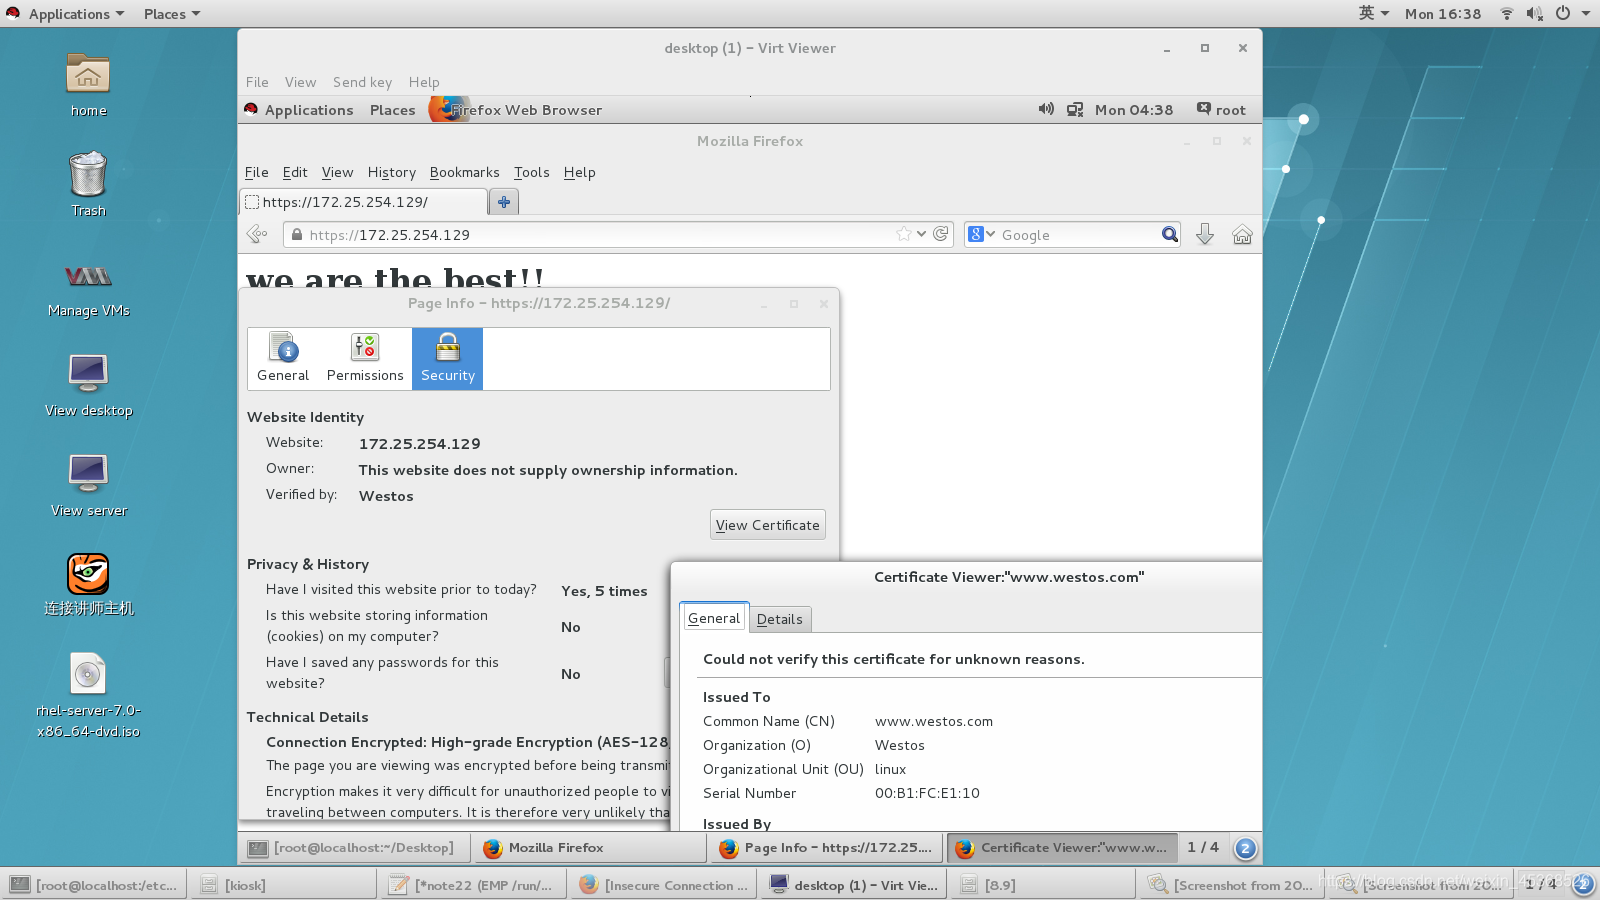Screen dimensions: 1600x900
Task: Open Firefox Bookmarks menu
Action: [464, 172]
